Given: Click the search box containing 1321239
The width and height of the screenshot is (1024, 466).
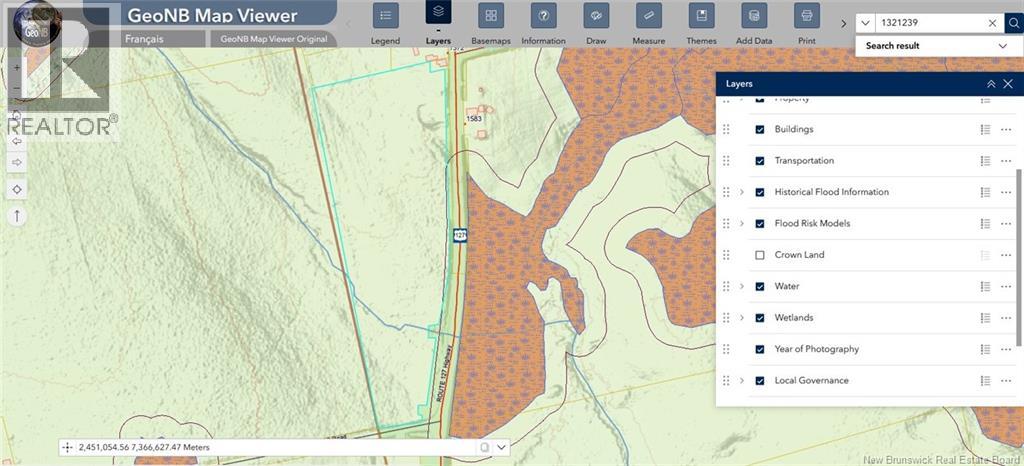Looking at the screenshot, I should pyautogui.click(x=930, y=23).
